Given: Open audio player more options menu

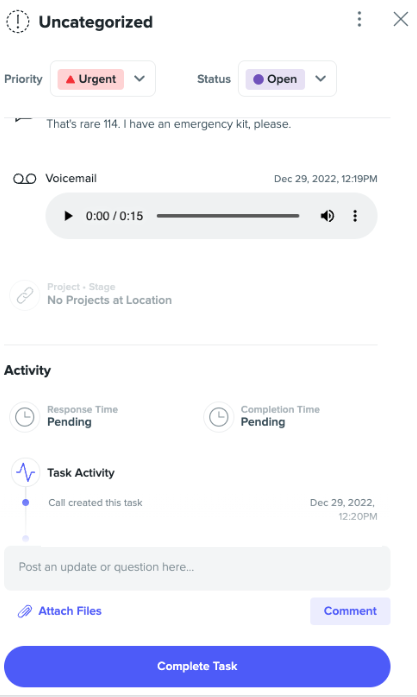Looking at the screenshot, I should coord(355,216).
